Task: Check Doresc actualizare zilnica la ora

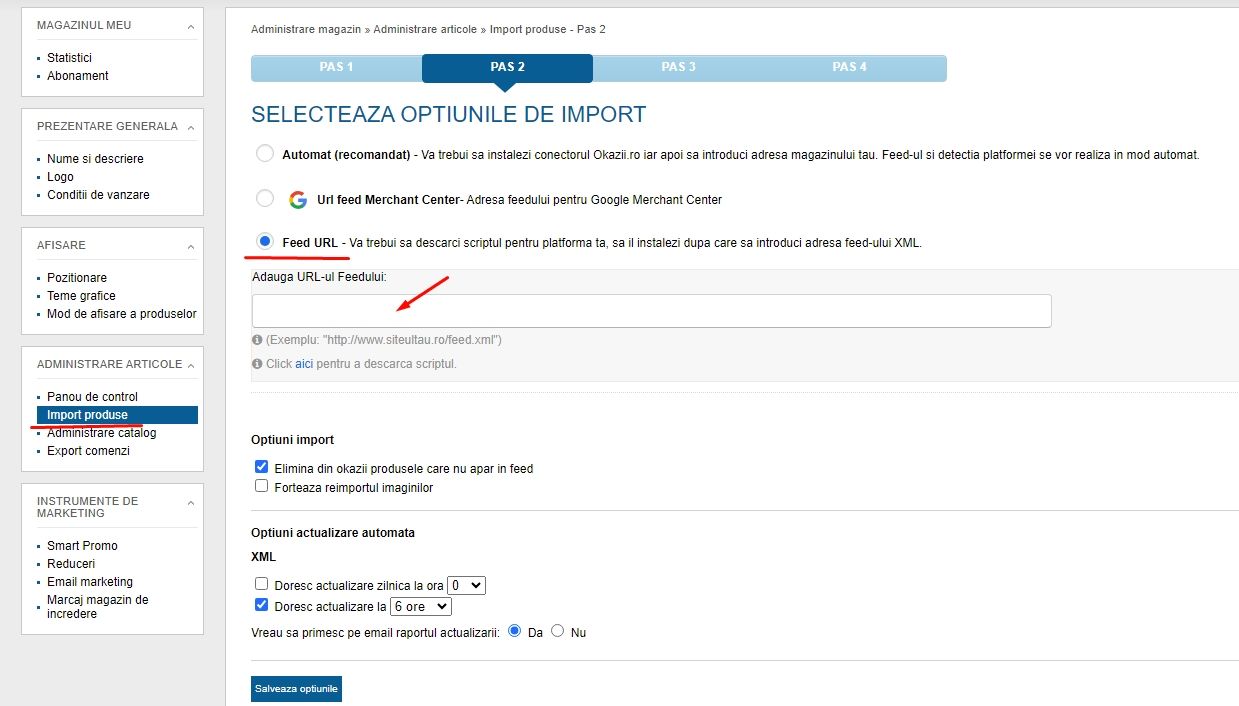Action: coord(262,584)
